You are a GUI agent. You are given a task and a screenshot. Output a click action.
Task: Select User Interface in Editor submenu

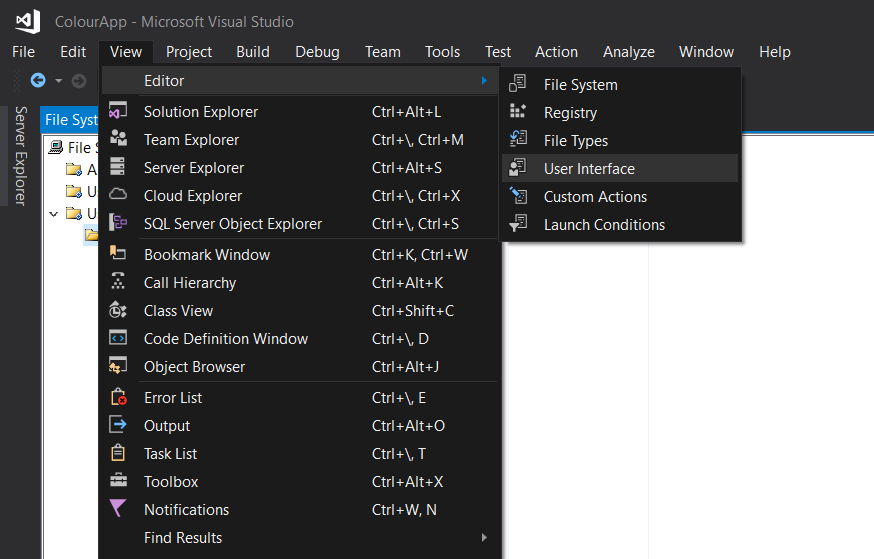click(620, 168)
